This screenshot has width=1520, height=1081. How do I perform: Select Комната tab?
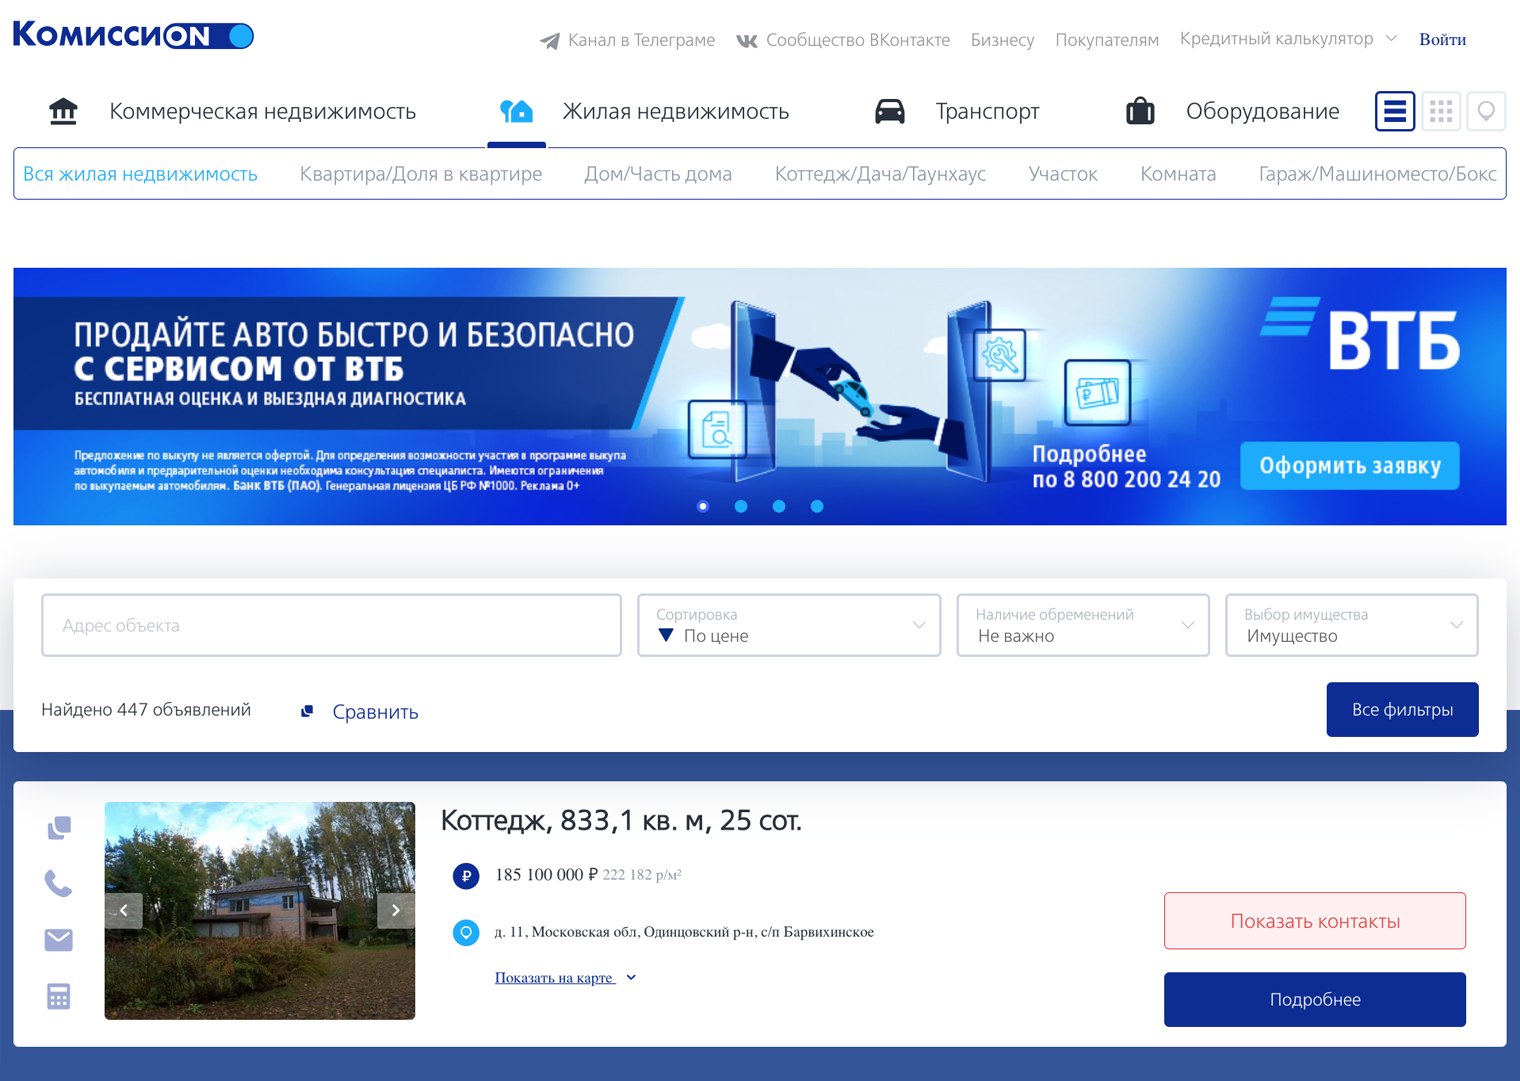(1178, 174)
